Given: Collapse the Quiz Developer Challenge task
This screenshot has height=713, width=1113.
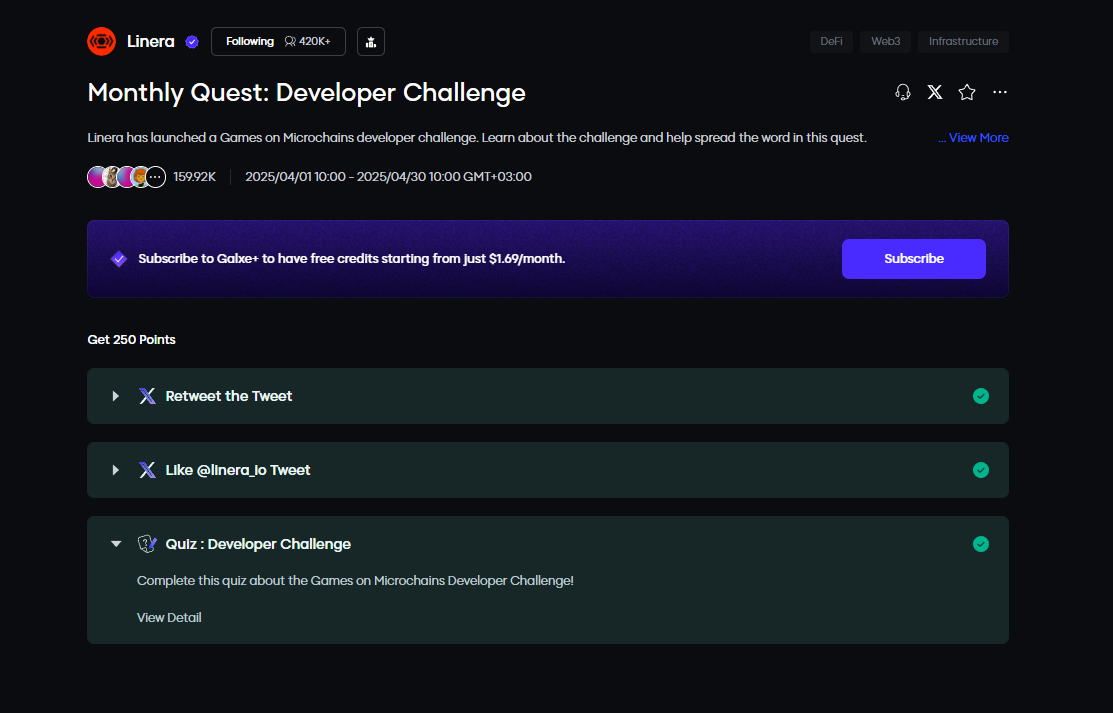Looking at the screenshot, I should point(116,544).
